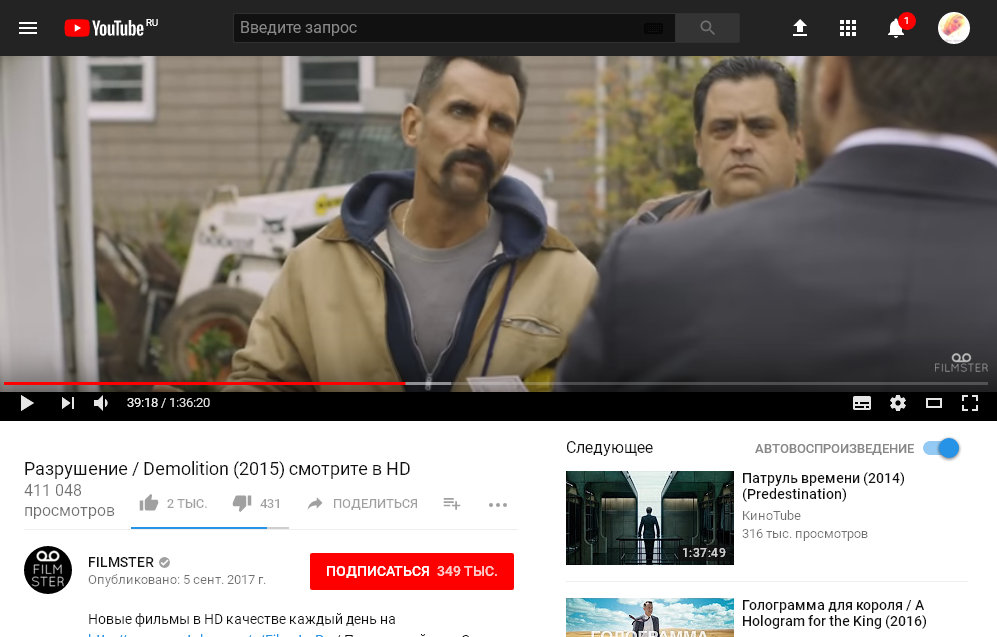This screenshot has width=997, height=637.
Task: Click the description text Новые фильмы в HD
Action: click(242, 619)
